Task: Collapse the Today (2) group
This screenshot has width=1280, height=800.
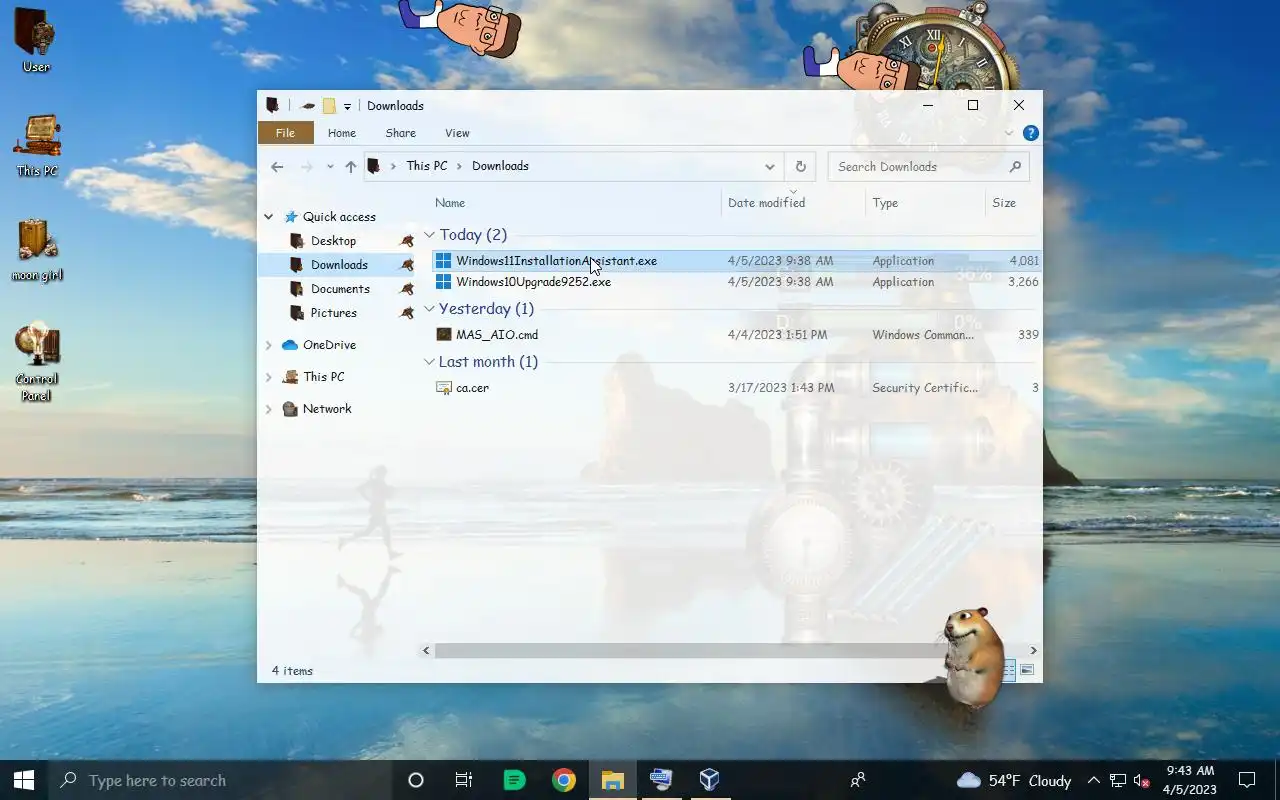Action: click(x=429, y=235)
